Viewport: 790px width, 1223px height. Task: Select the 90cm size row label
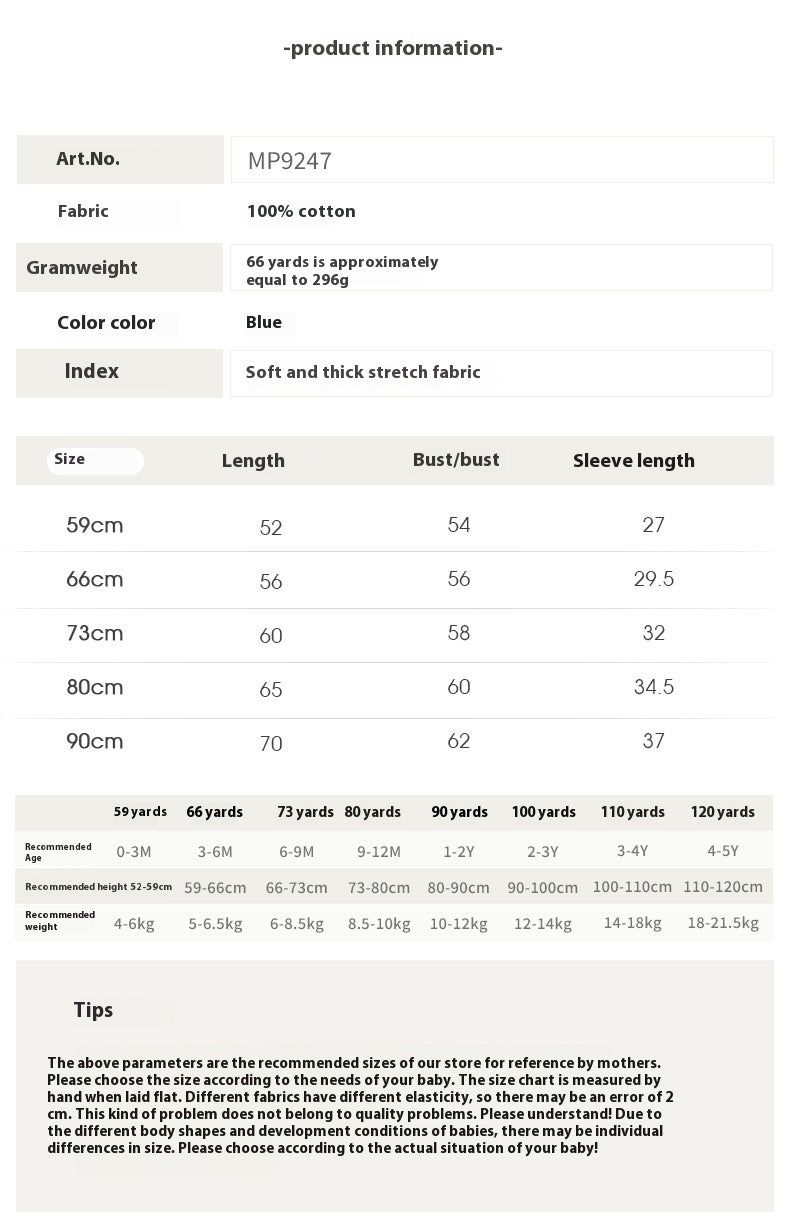pos(95,741)
